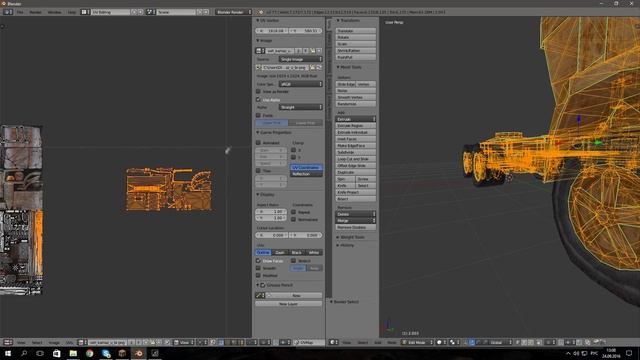The height and width of the screenshot is (360, 640).
Task: Enable Smooth checkbox under UVs display
Action: click(258, 268)
